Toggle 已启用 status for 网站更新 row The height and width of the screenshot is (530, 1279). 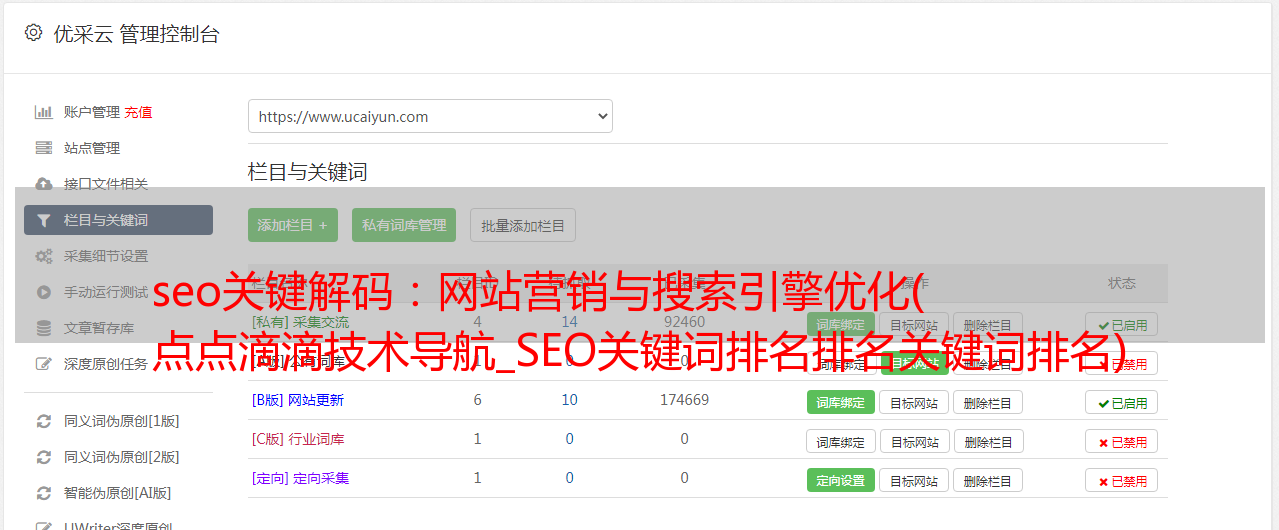pos(1122,402)
